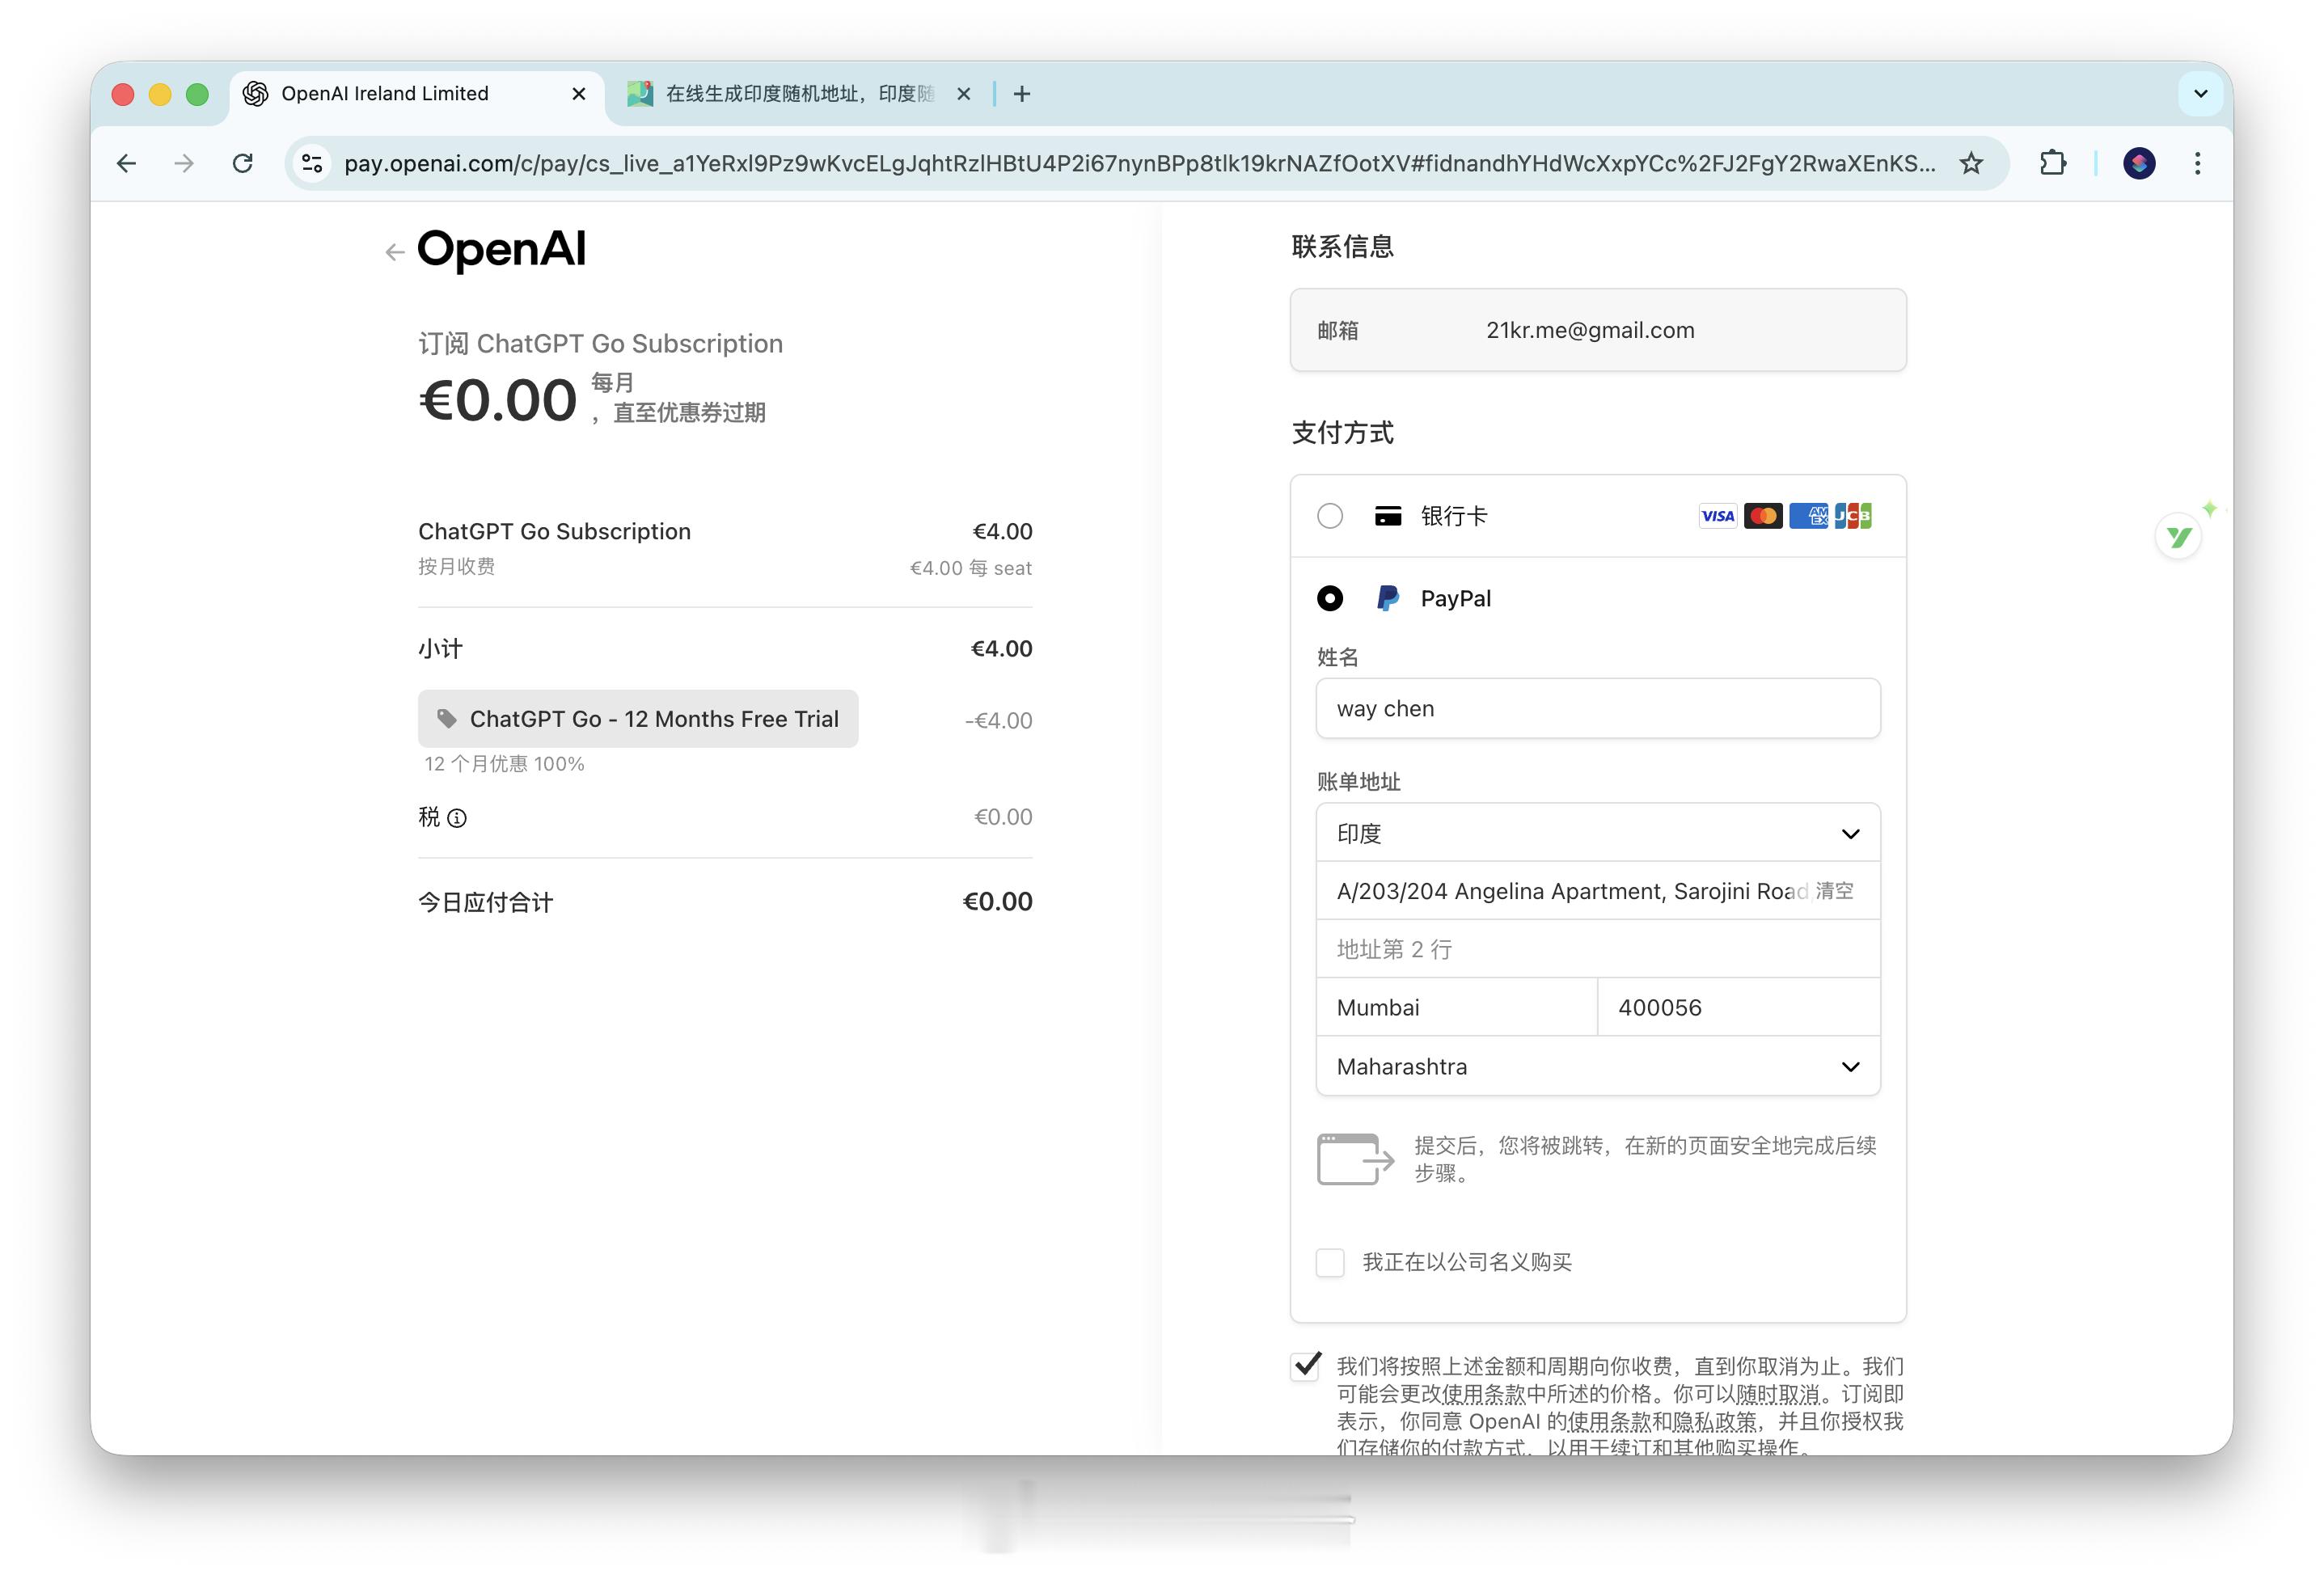
Task: Select the PayPal radio button
Action: pyautogui.click(x=1329, y=598)
